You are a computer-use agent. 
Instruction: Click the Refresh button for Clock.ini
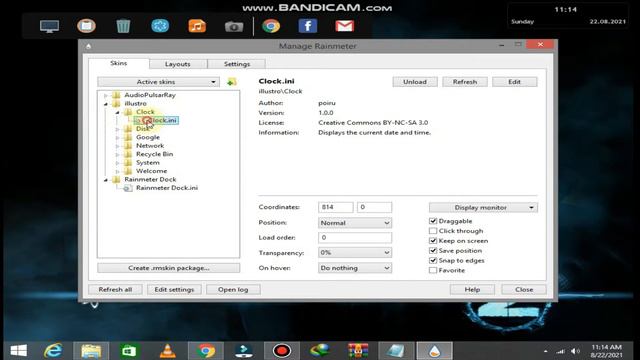click(x=464, y=82)
